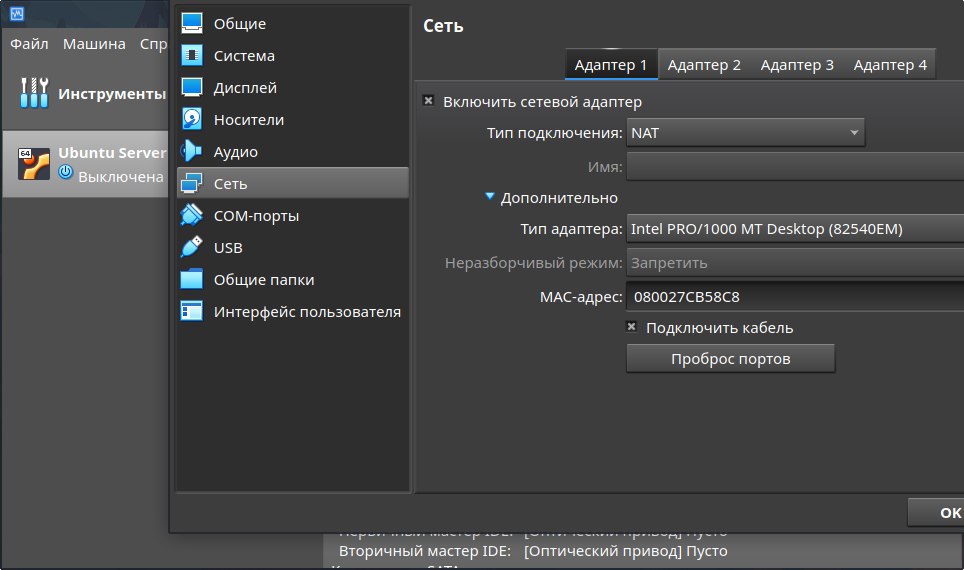The height and width of the screenshot is (570, 964).
Task: Click the MAC-адрес input field
Action: point(794,297)
